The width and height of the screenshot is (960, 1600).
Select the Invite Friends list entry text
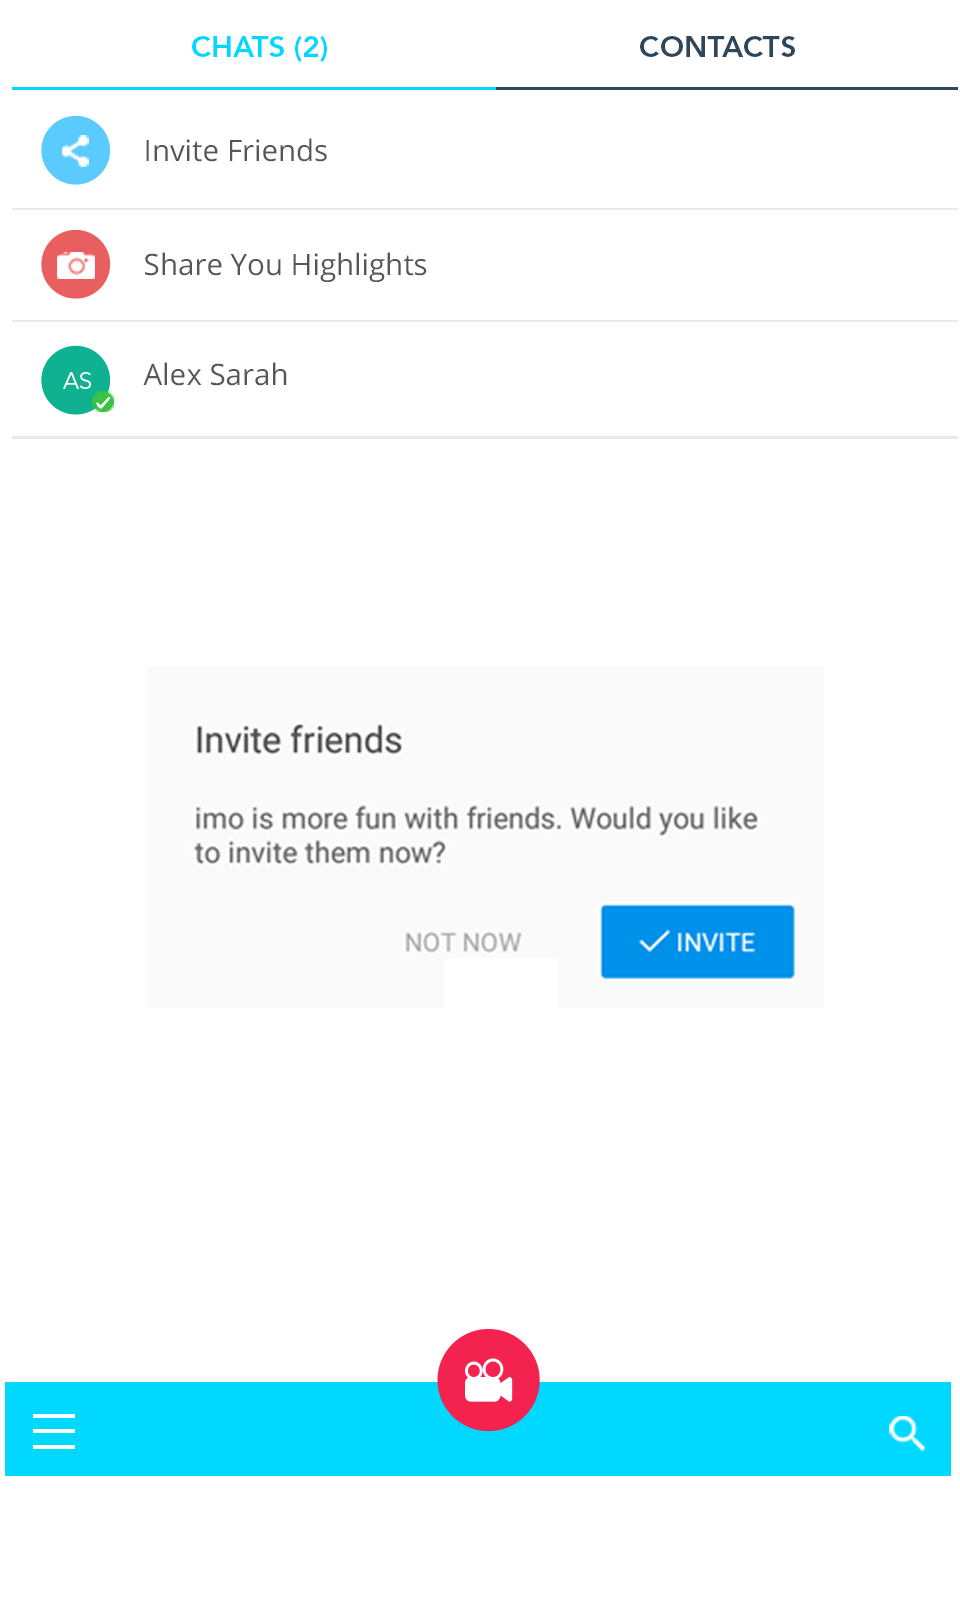click(x=235, y=151)
